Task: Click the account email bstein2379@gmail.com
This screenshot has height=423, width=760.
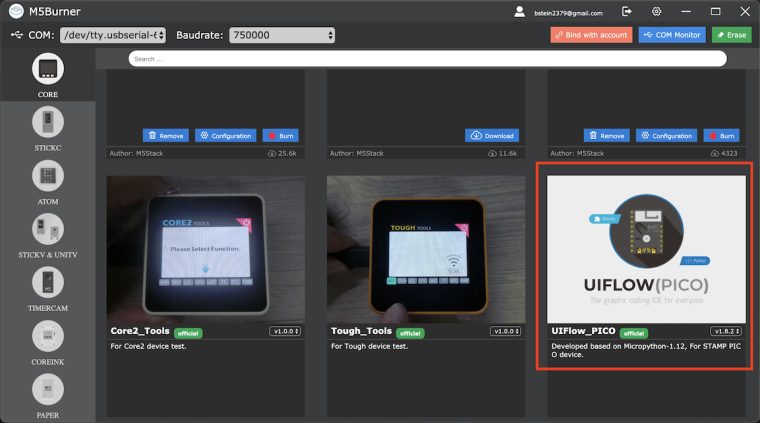Action: 569,13
